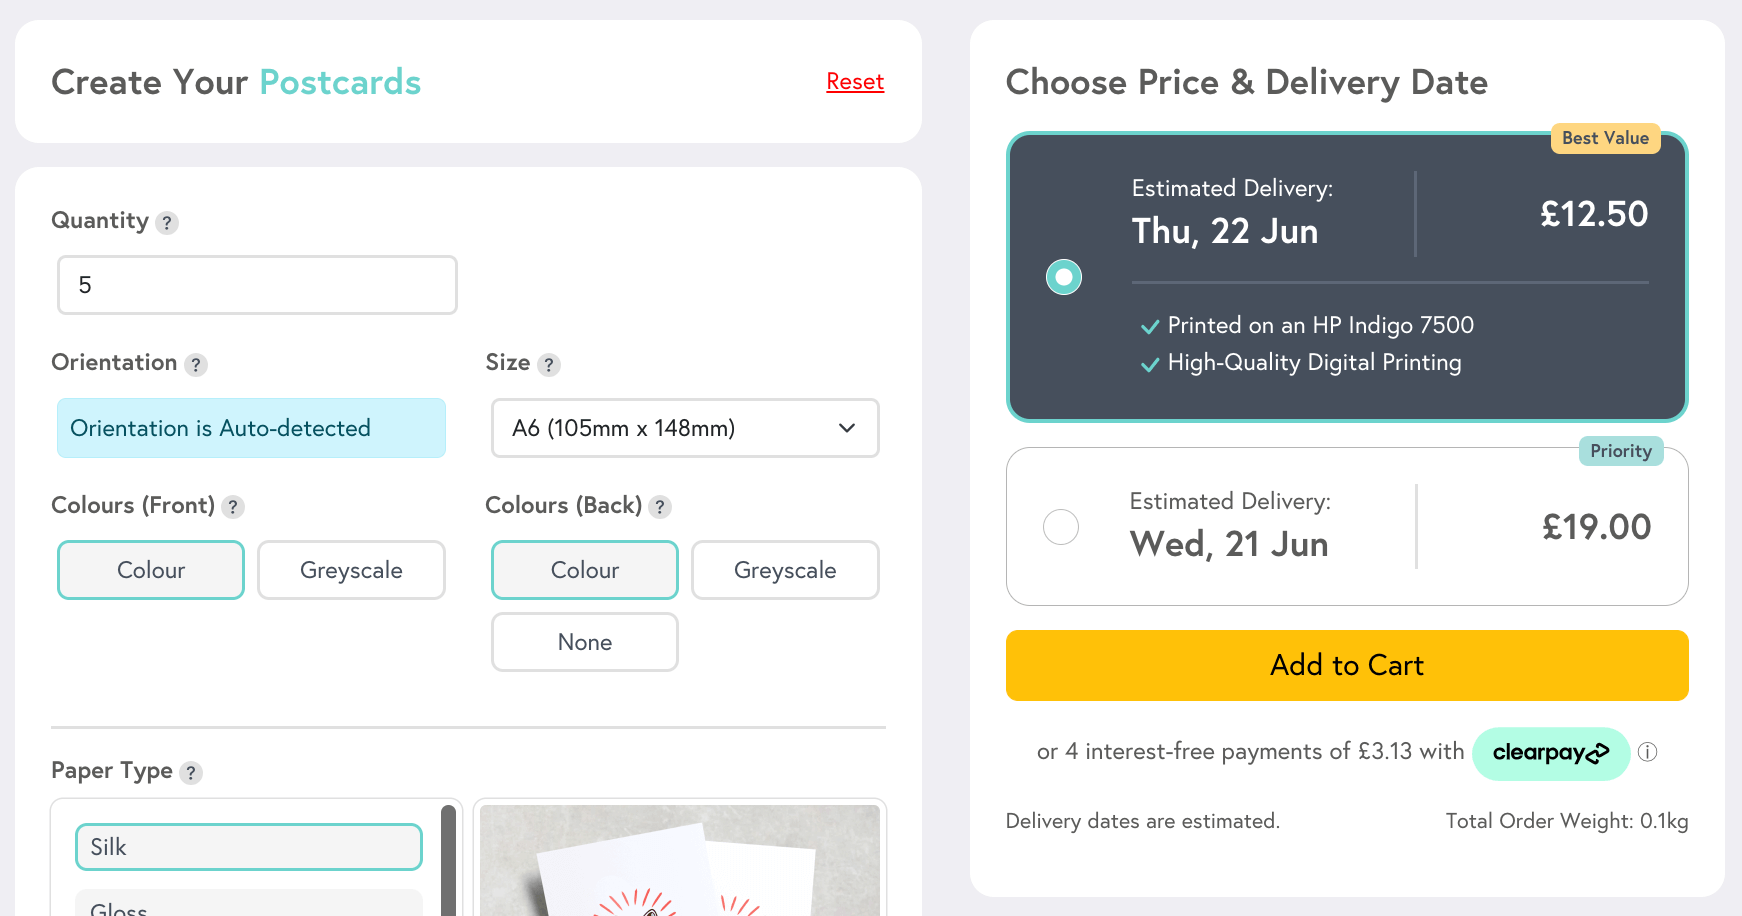Select the Best Value delivery option
The image size is (1742, 916).
click(1063, 276)
